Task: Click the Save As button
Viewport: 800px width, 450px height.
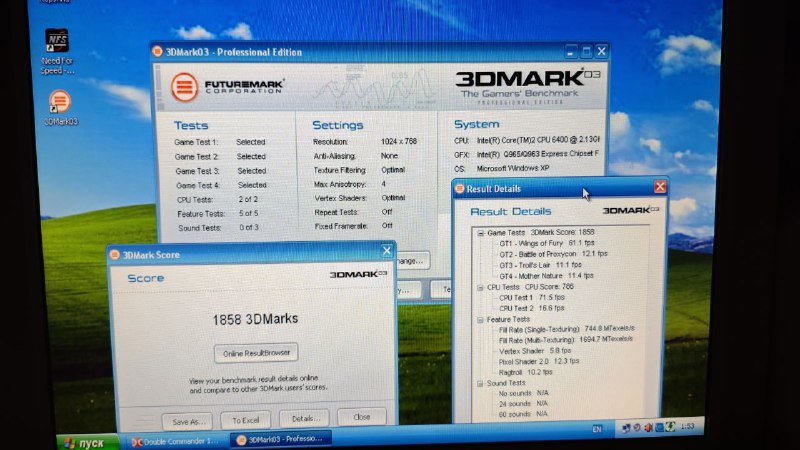Action: click(x=187, y=422)
